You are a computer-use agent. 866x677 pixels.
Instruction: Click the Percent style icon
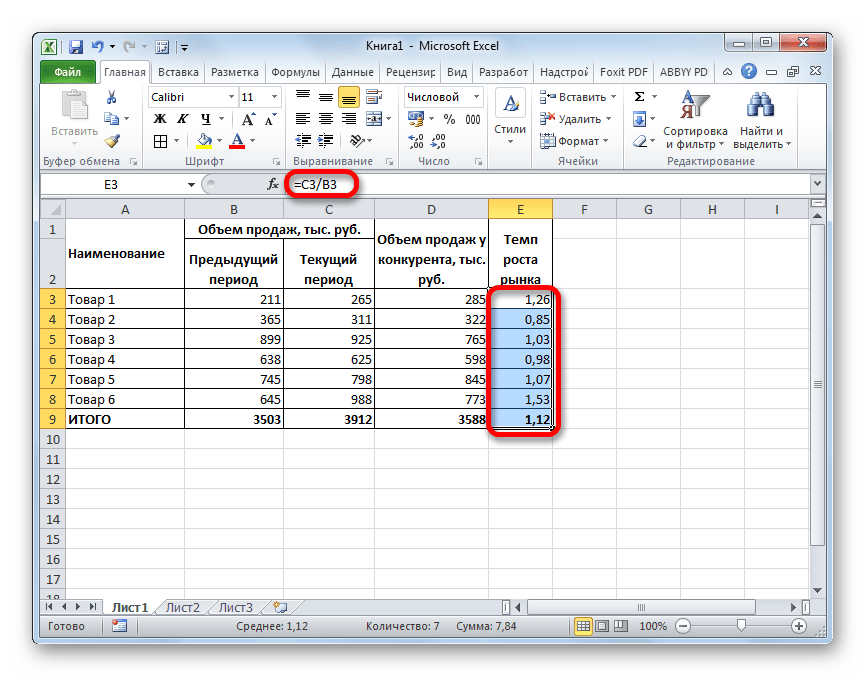click(450, 119)
